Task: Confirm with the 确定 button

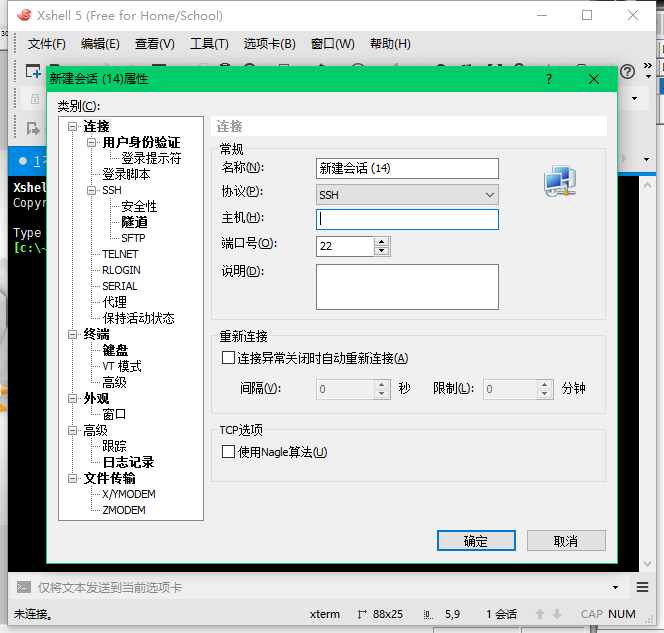Action: click(x=476, y=541)
